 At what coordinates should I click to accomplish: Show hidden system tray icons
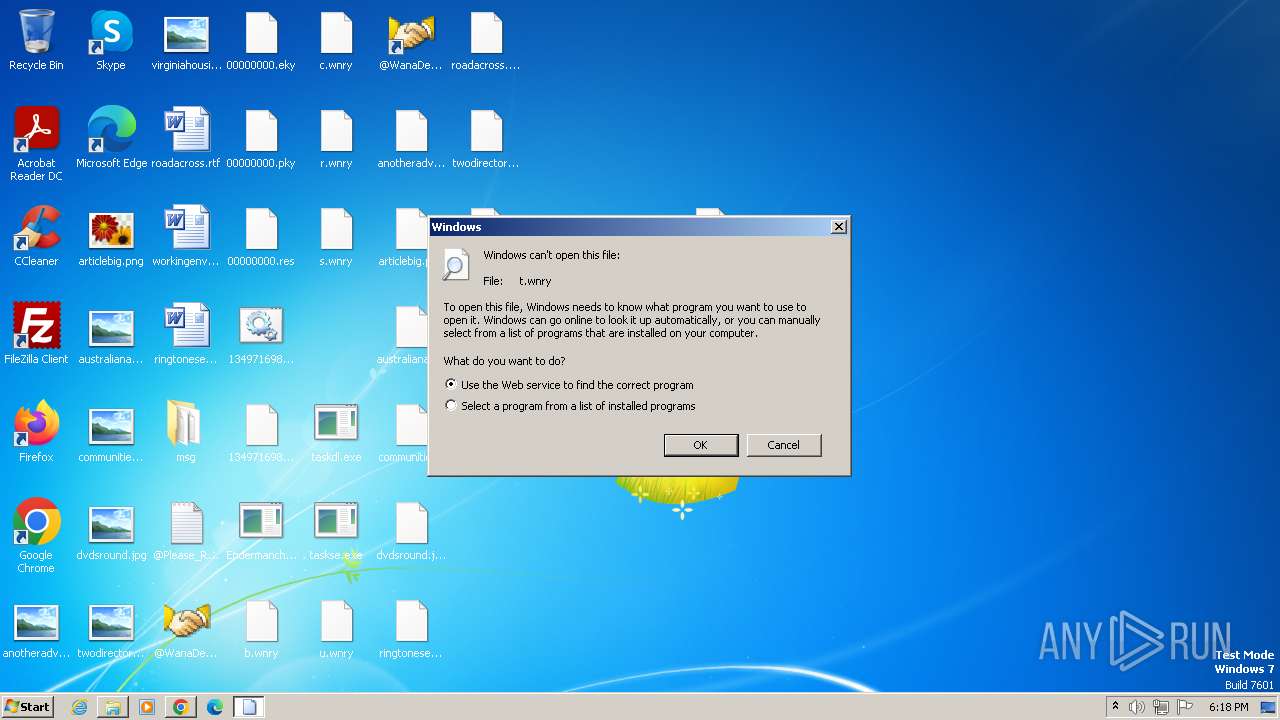click(1116, 707)
